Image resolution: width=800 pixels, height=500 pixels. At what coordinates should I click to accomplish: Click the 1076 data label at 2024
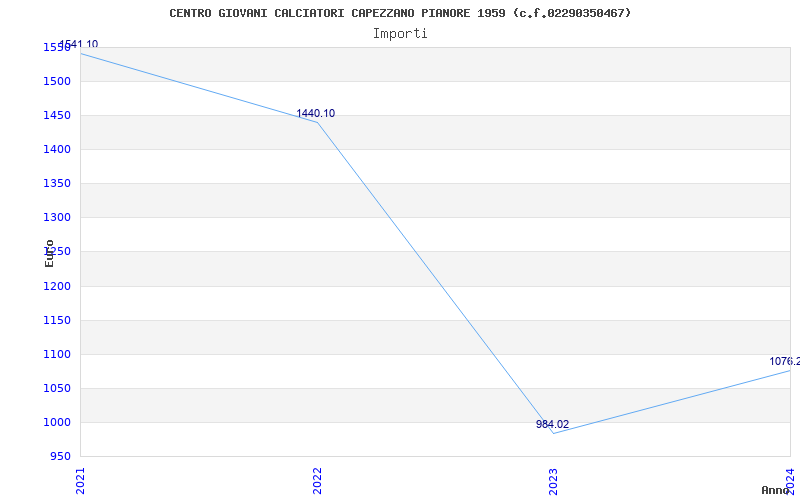[x=785, y=361]
